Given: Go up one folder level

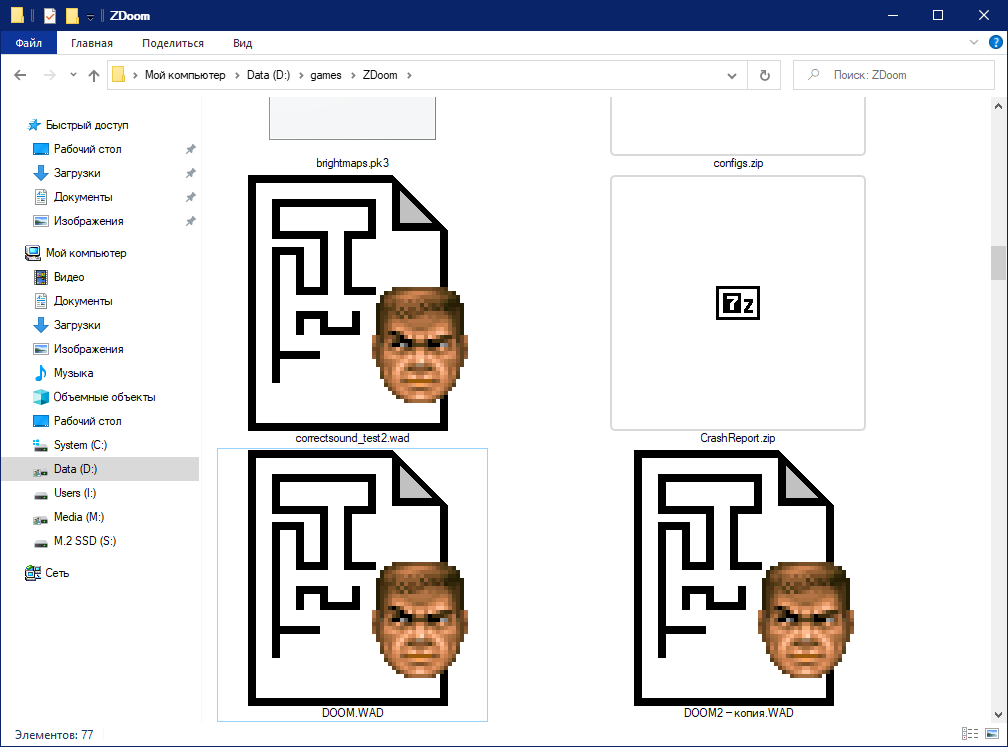Looking at the screenshot, I should (94, 75).
